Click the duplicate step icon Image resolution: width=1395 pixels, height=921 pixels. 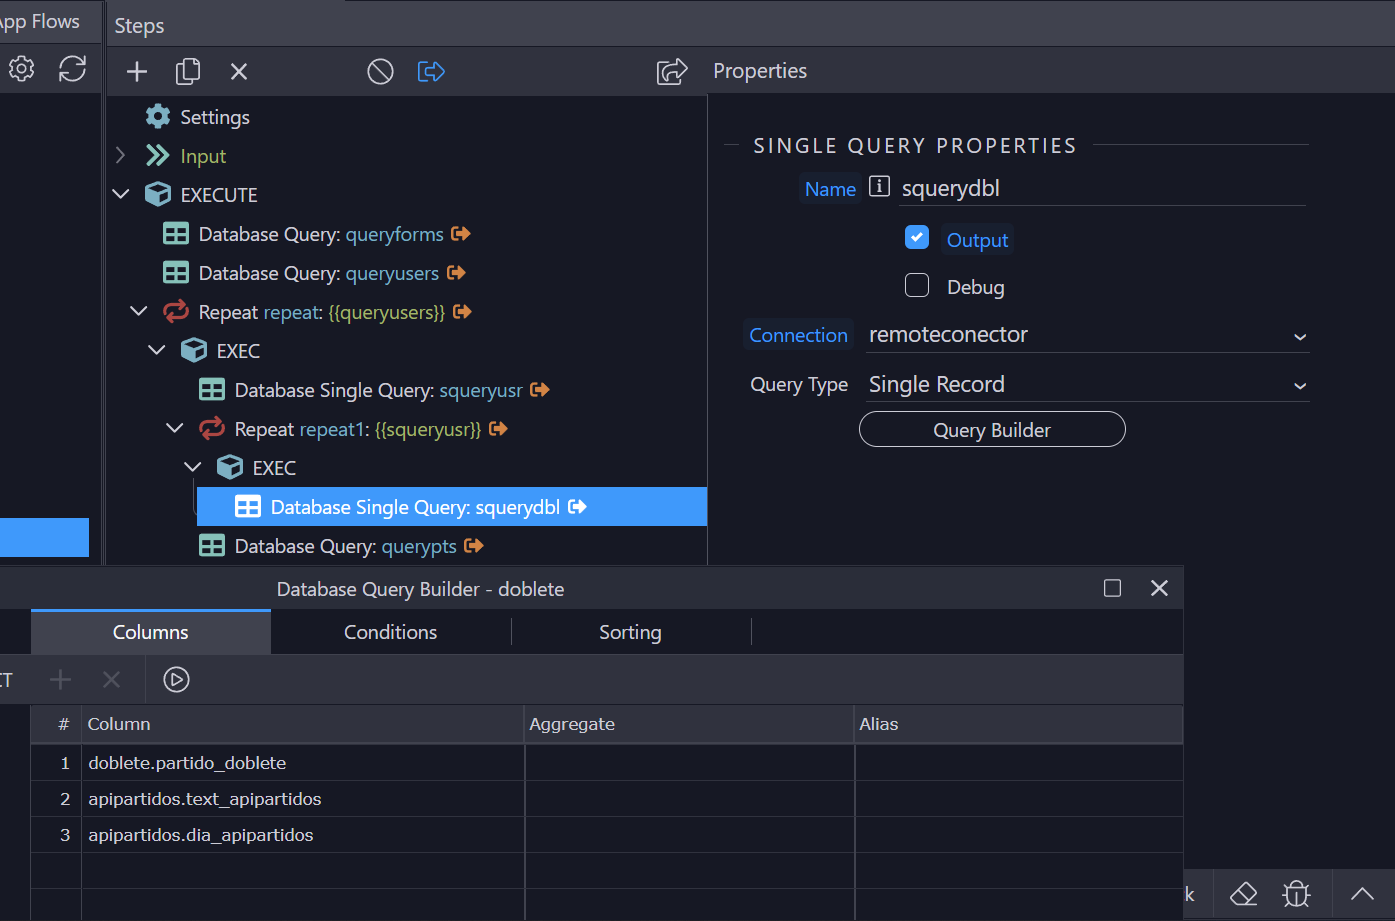point(188,72)
